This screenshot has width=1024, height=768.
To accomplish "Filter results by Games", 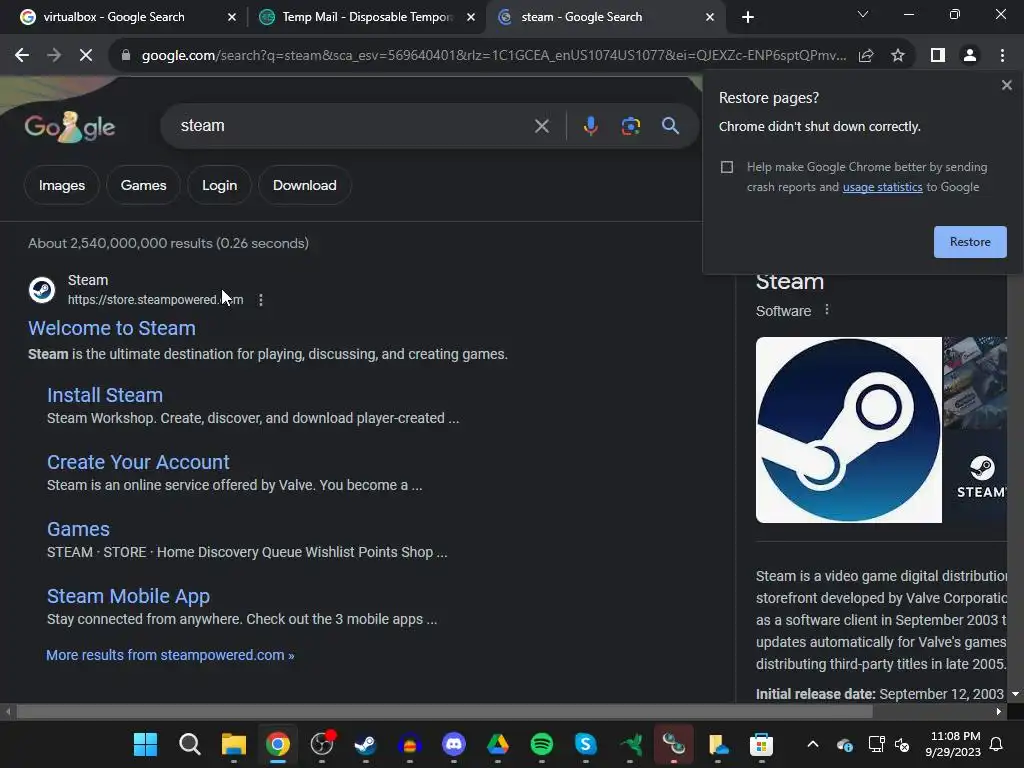I will click(143, 185).
